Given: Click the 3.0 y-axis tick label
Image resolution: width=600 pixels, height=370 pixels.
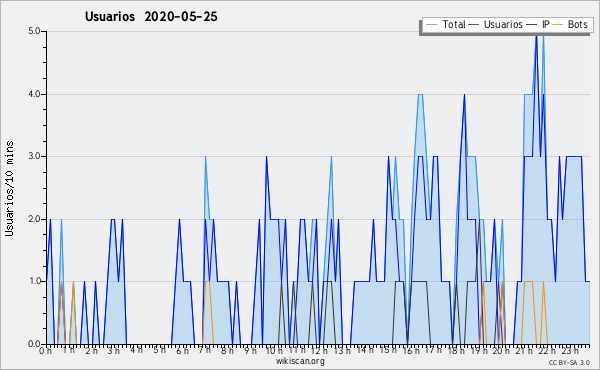Looking at the screenshot, I should point(34,156).
